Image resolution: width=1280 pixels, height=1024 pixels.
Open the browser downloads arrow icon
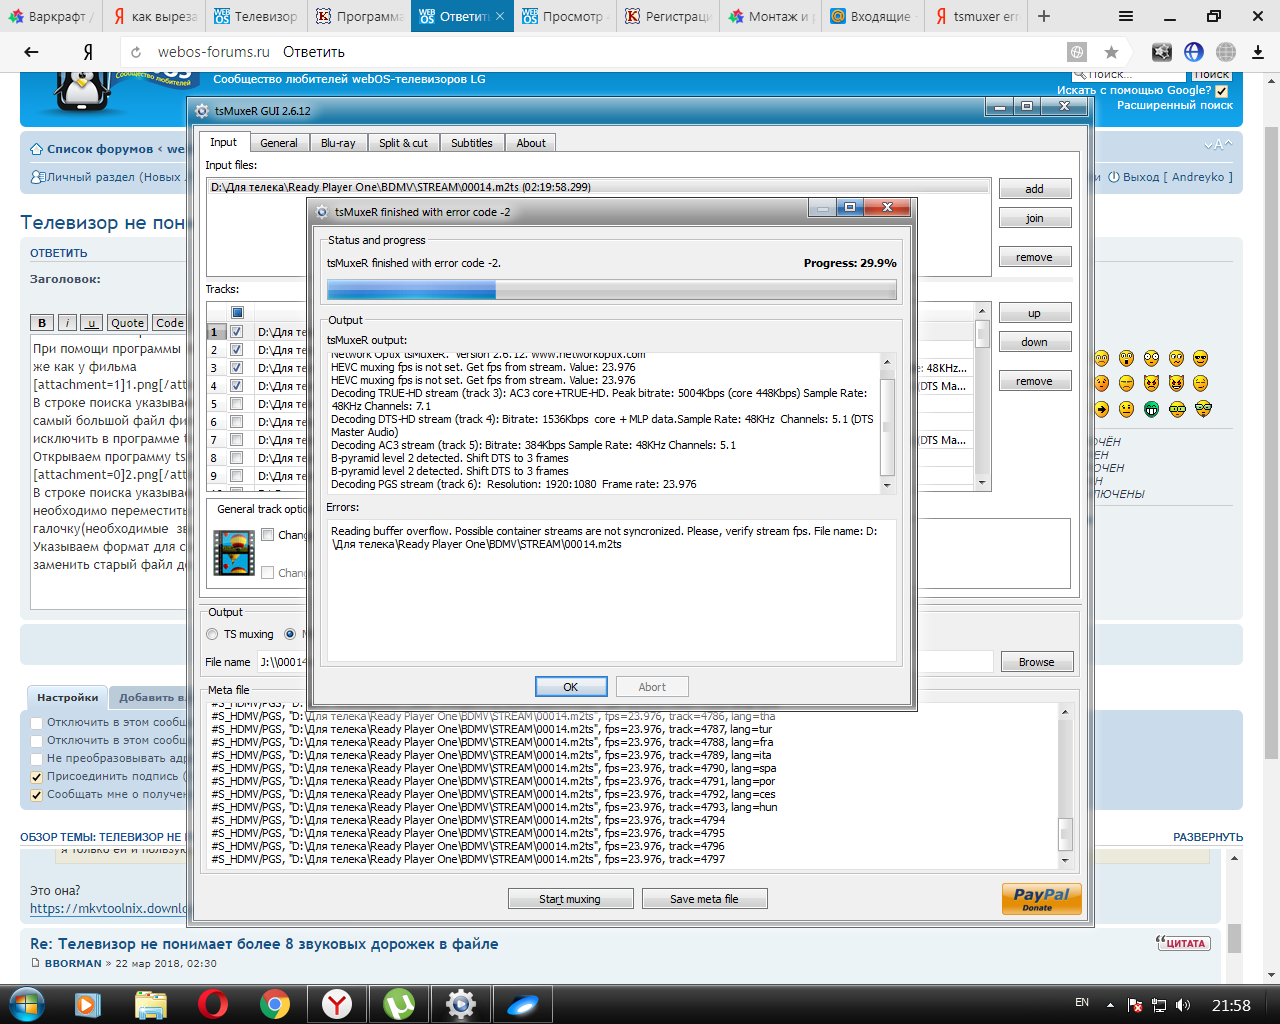(1258, 52)
